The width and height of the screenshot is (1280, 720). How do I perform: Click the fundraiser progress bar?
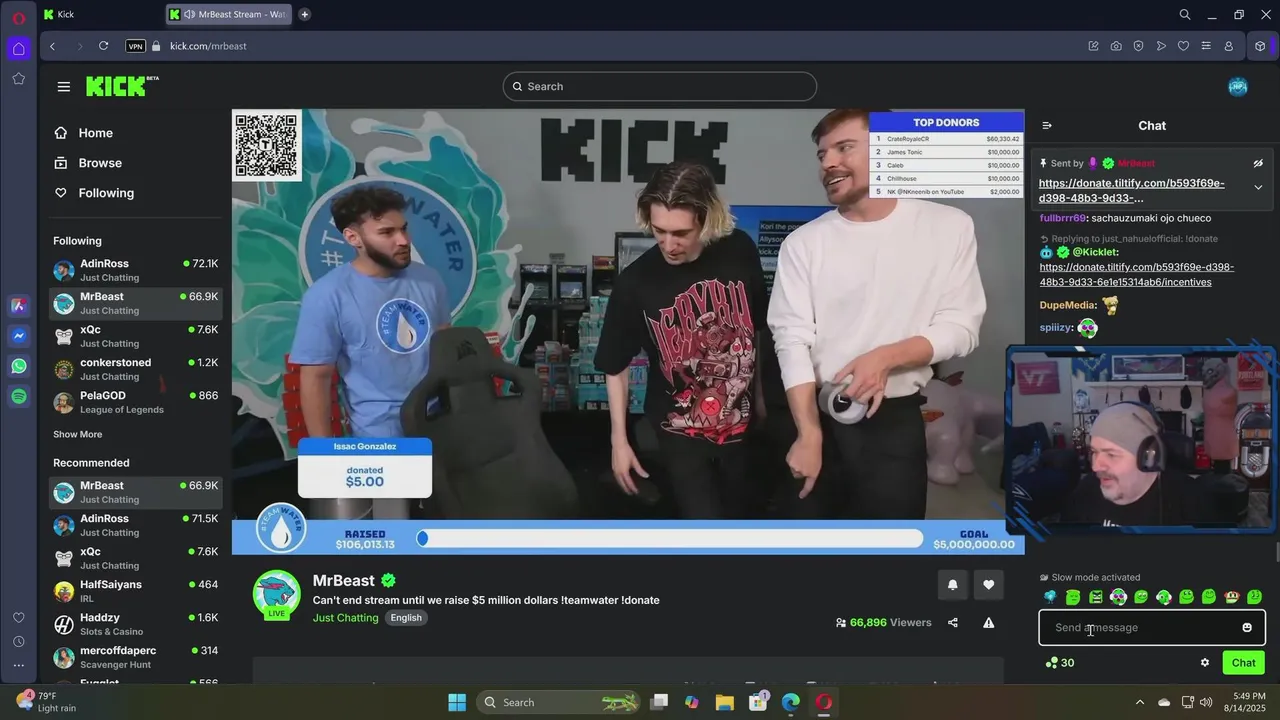[x=670, y=539]
